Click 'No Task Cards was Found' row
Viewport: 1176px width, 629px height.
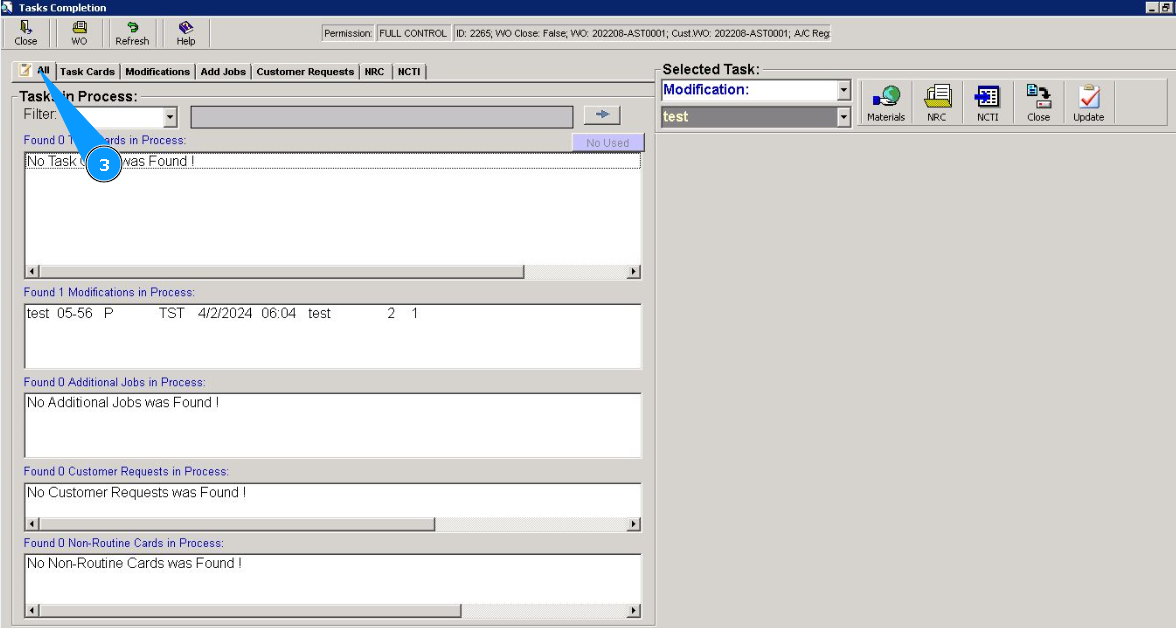(x=332, y=161)
